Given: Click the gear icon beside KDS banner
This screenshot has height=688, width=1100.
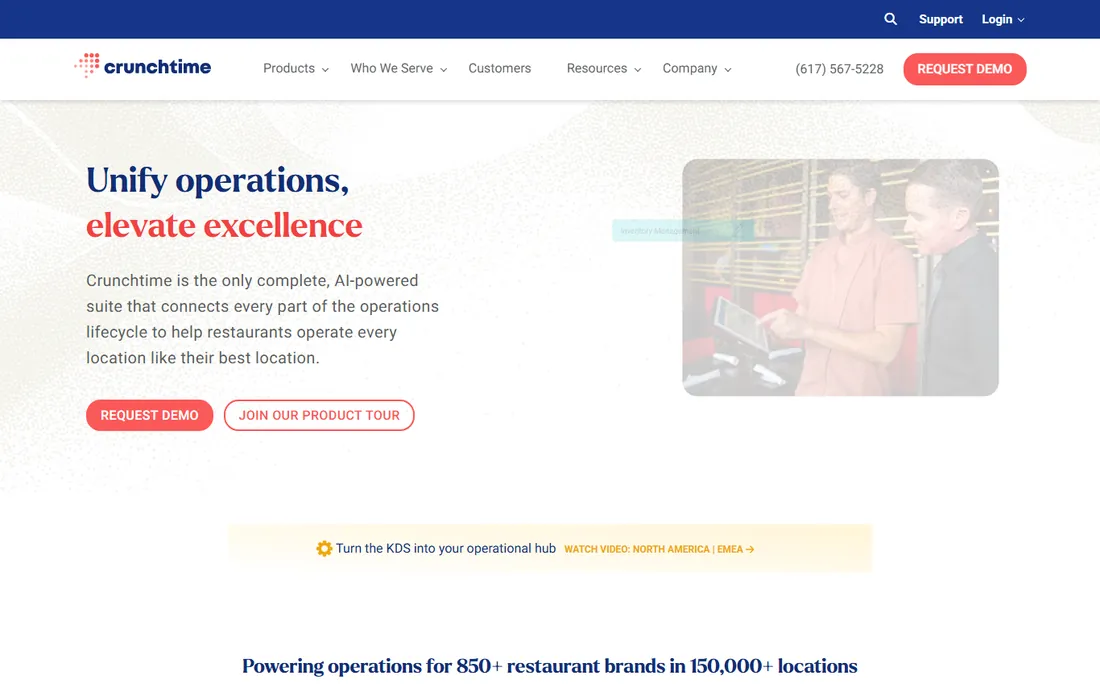Looking at the screenshot, I should [x=324, y=548].
